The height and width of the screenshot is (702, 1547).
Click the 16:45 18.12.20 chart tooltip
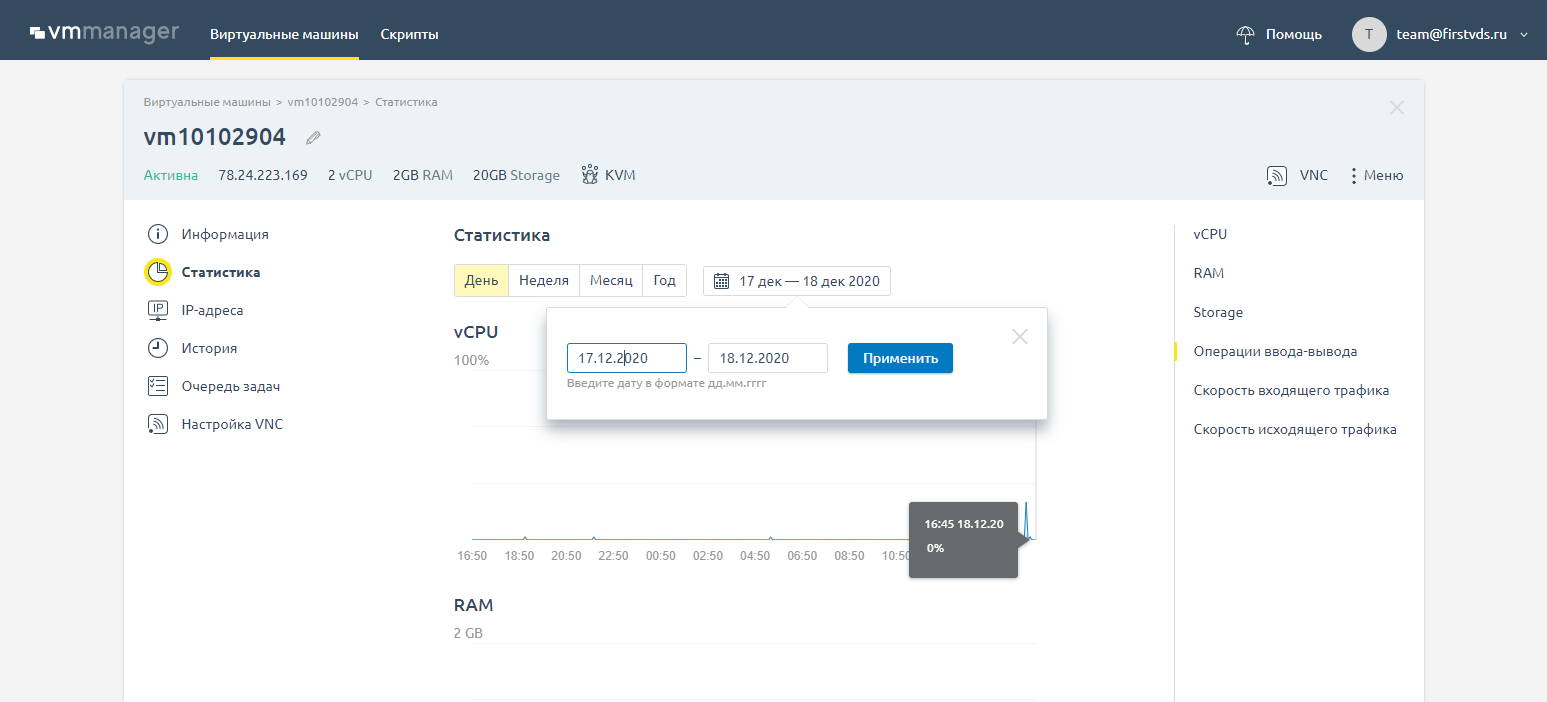click(x=963, y=539)
